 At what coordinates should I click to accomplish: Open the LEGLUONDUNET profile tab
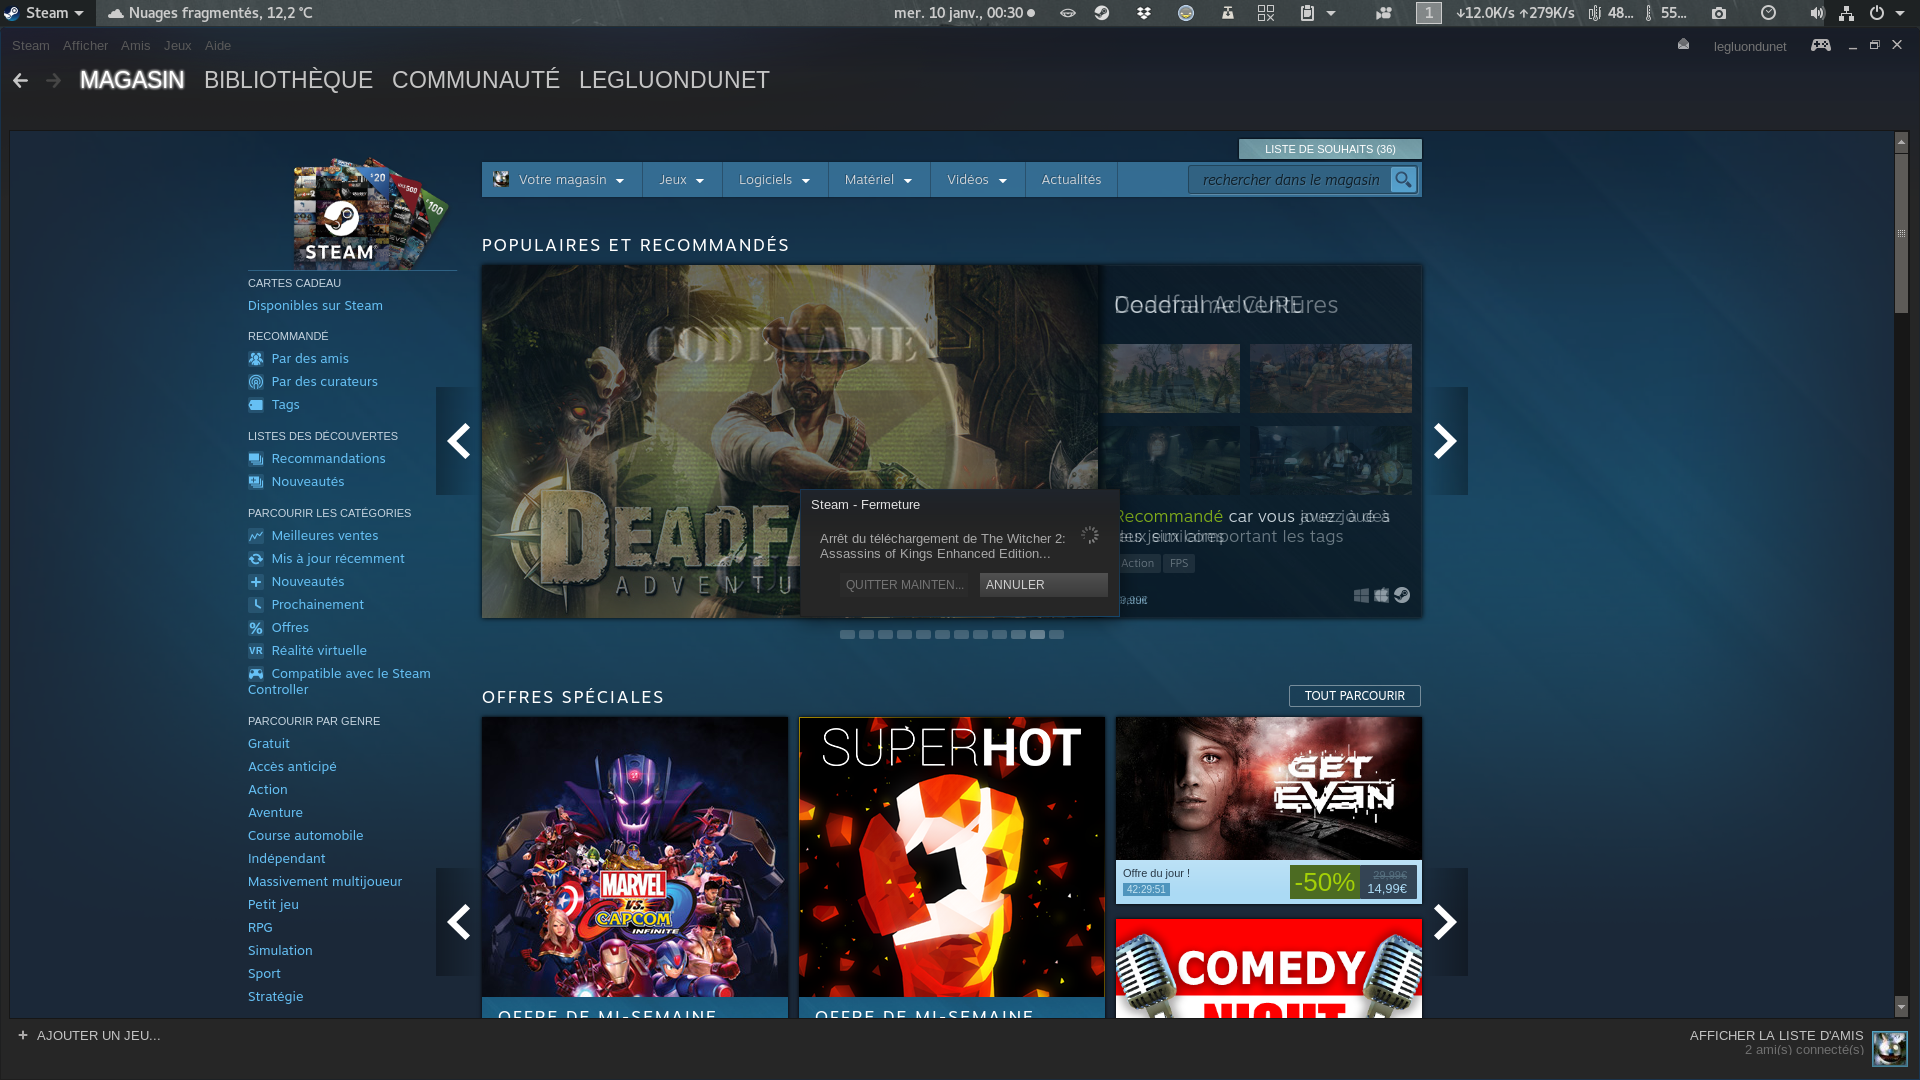pyautogui.click(x=674, y=80)
